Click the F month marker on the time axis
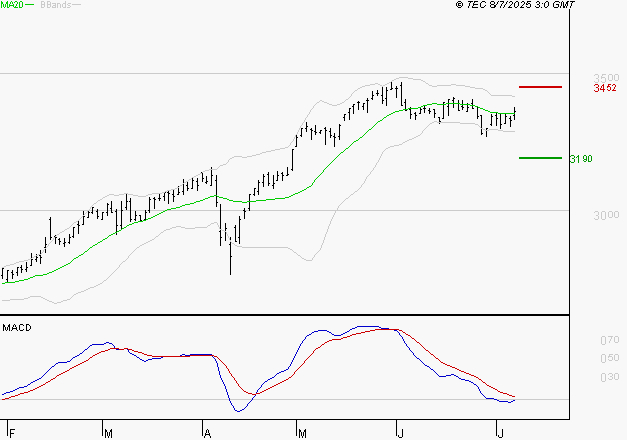This screenshot has width=627, height=440. (x=12, y=433)
